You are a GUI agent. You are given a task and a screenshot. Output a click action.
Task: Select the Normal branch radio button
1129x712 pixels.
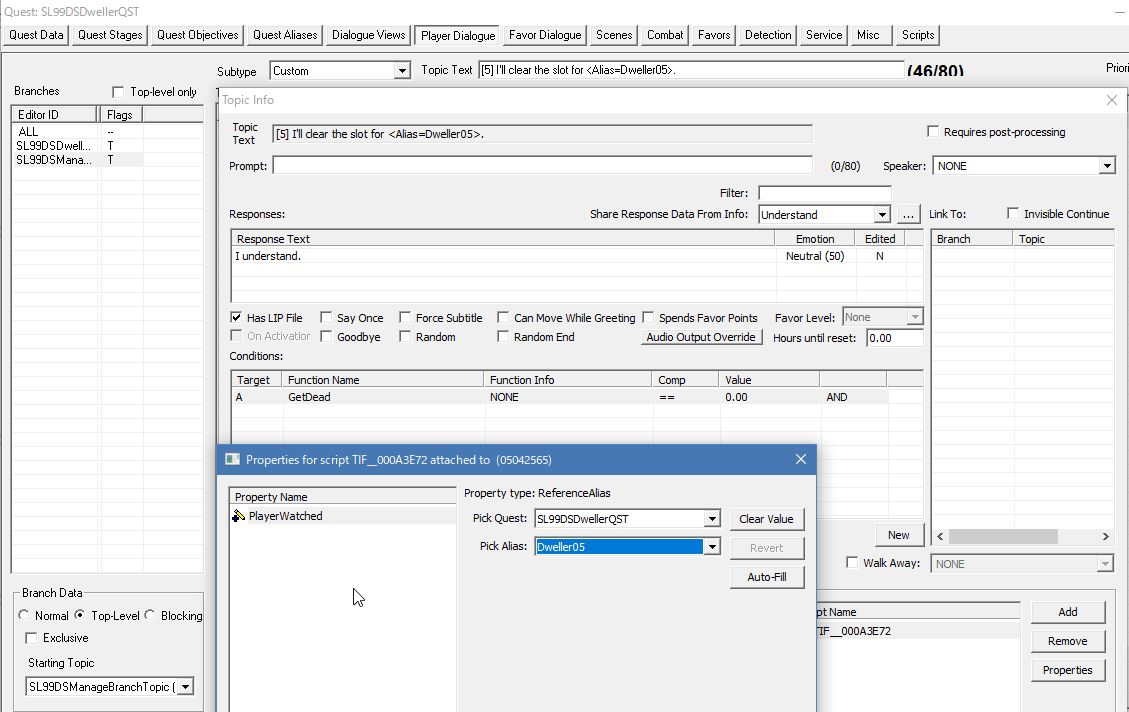click(x=24, y=615)
